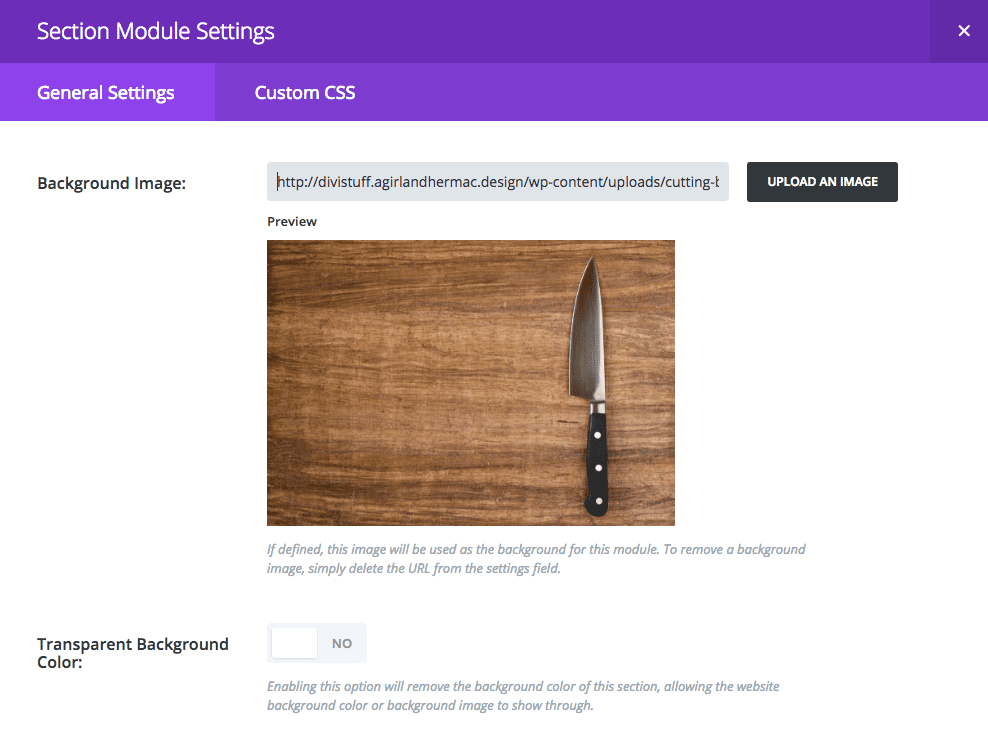Toggle the Transparent Background Color switch
Screen dimensions: 988x750
316,643
